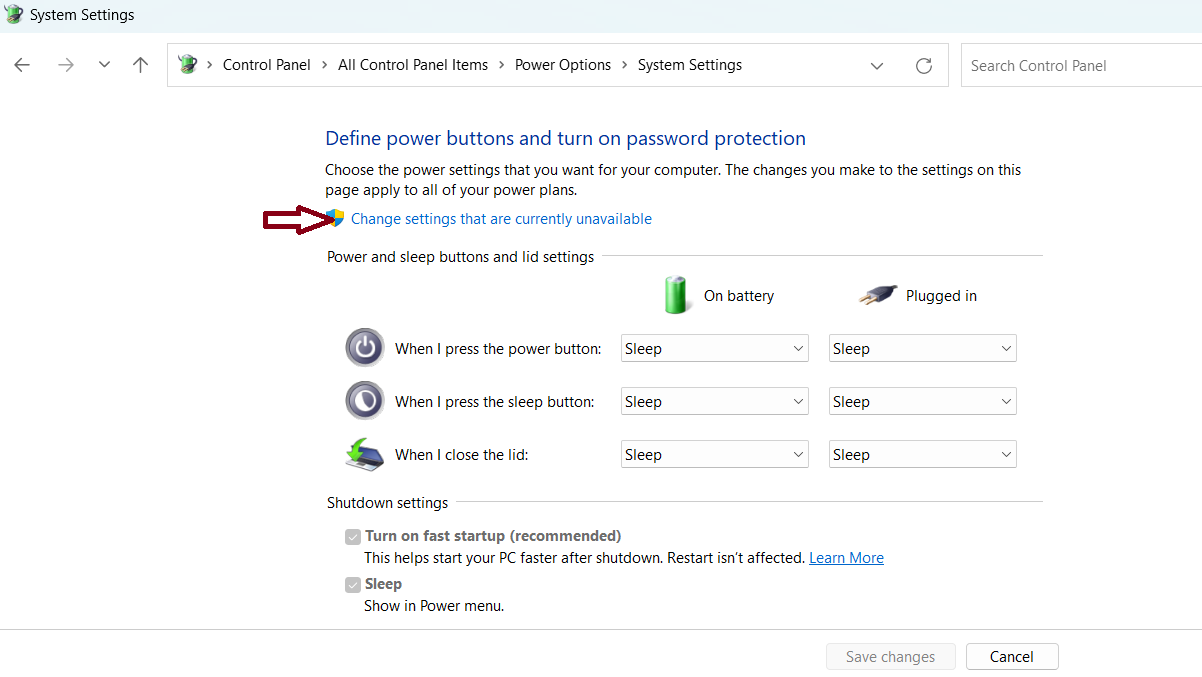Viewport: 1202px width, 677px height.
Task: Click the forward navigation arrow
Action: tap(66, 65)
